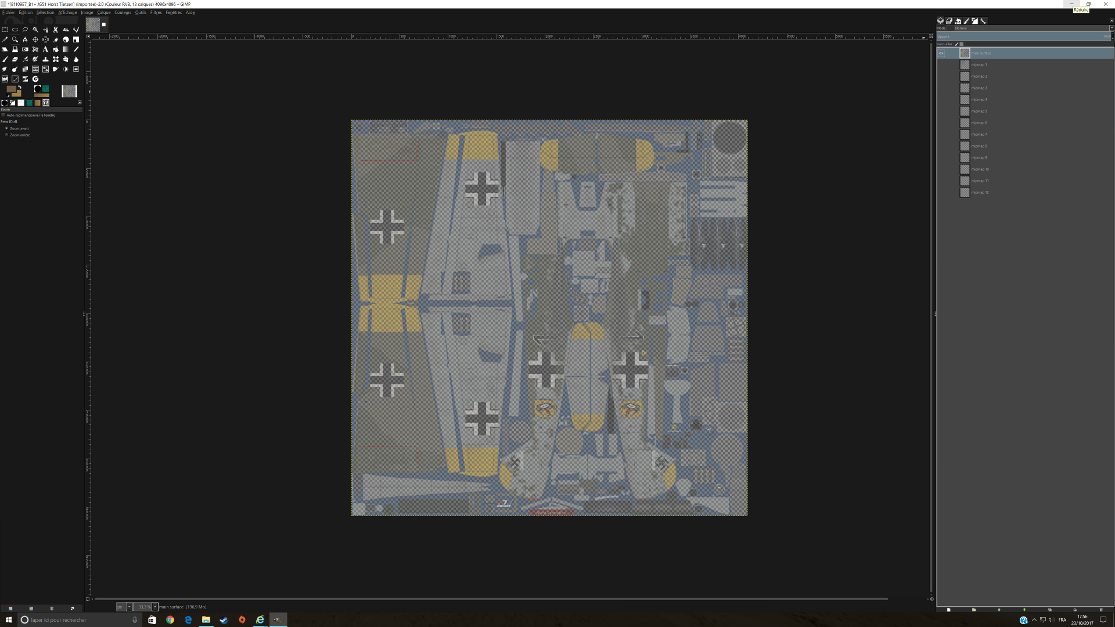This screenshot has width=1115, height=627.
Task: Open the px unit dropdown in status bar
Action: (x=122, y=606)
